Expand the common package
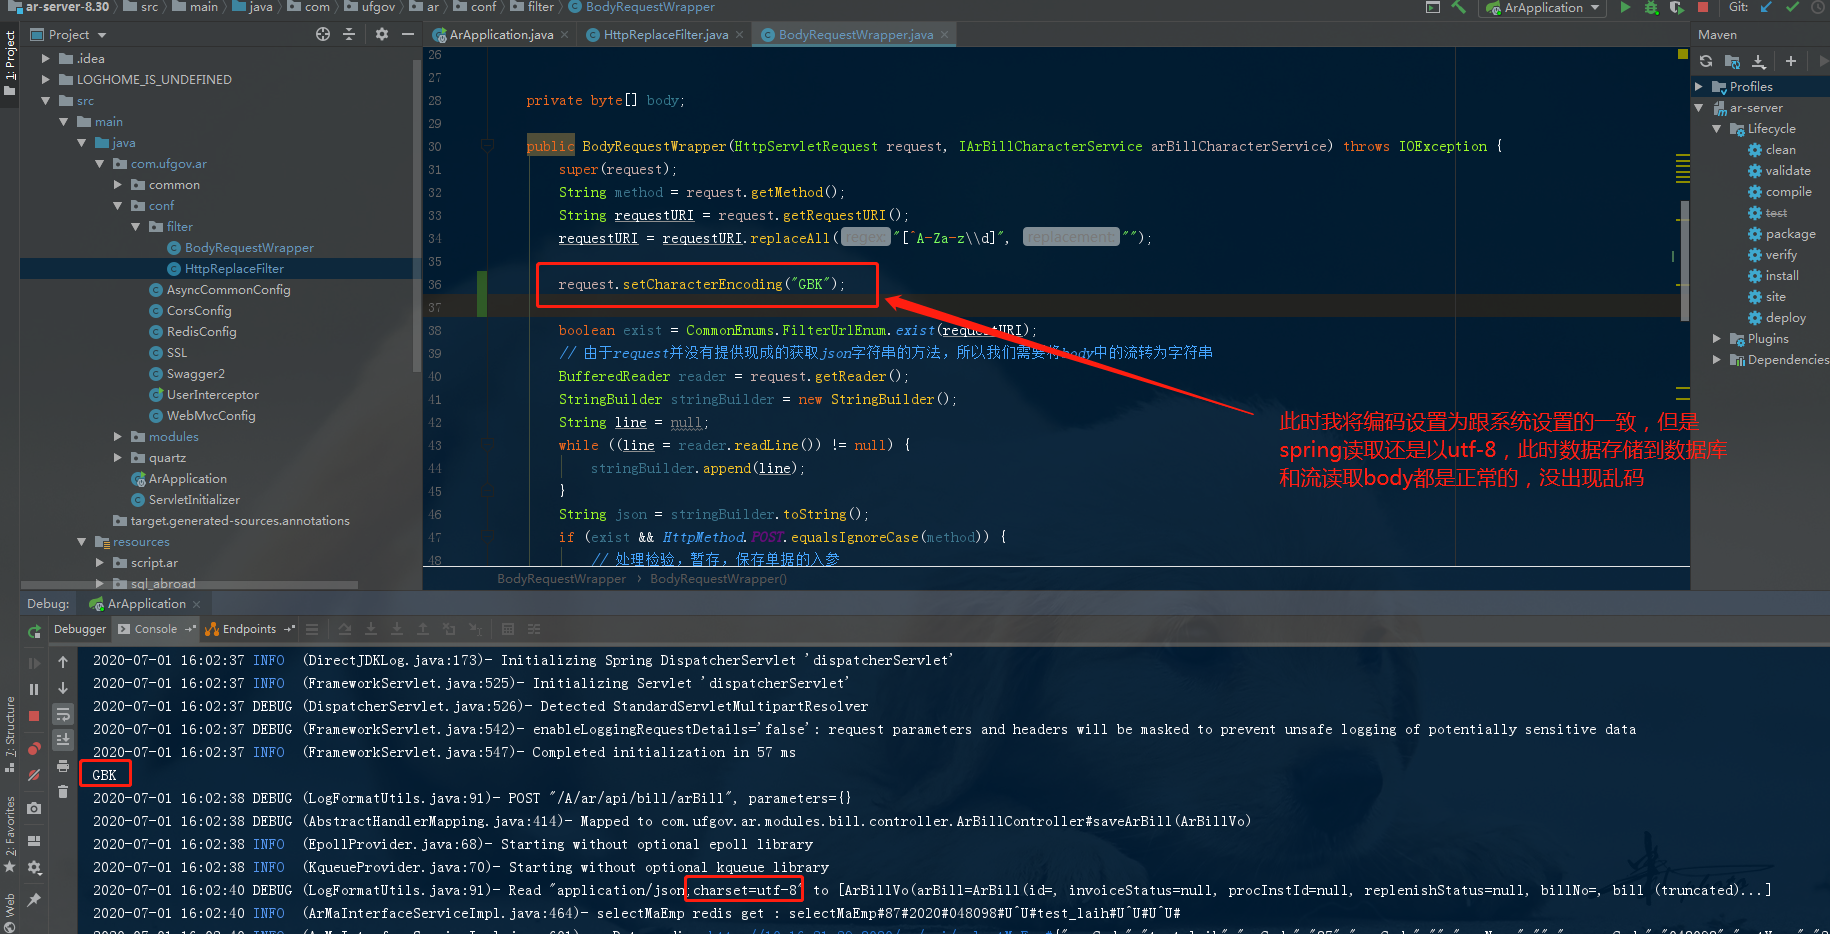Screen dimensions: 1830x934 click(117, 185)
